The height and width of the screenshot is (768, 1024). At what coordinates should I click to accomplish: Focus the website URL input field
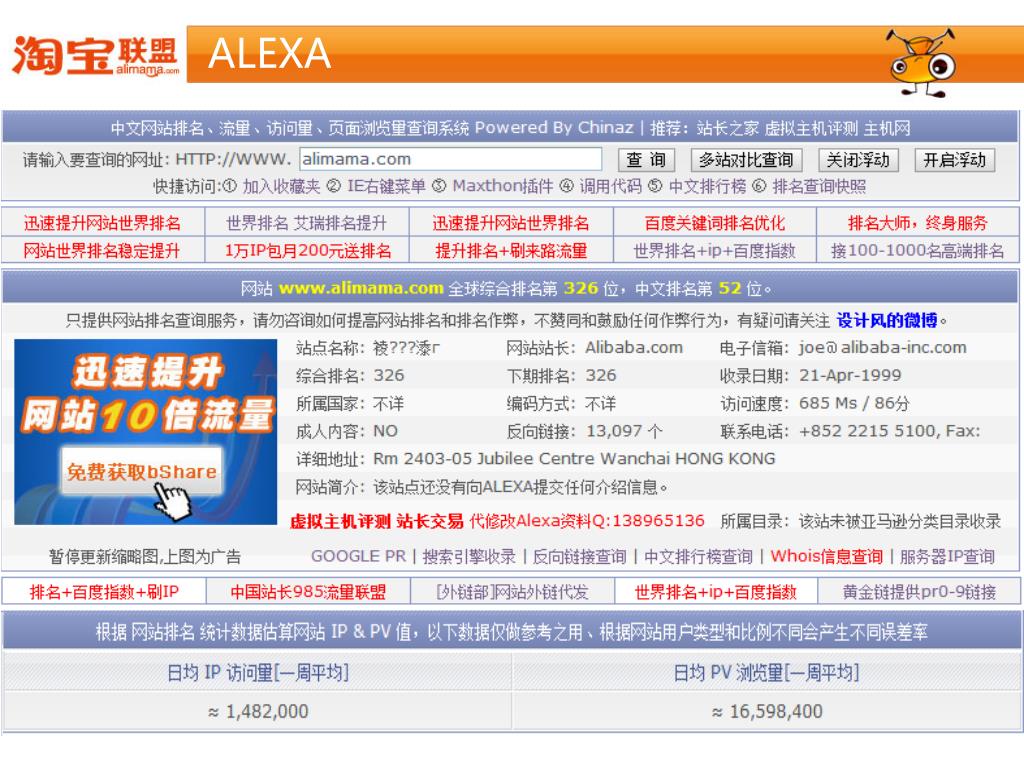pyautogui.click(x=451, y=159)
